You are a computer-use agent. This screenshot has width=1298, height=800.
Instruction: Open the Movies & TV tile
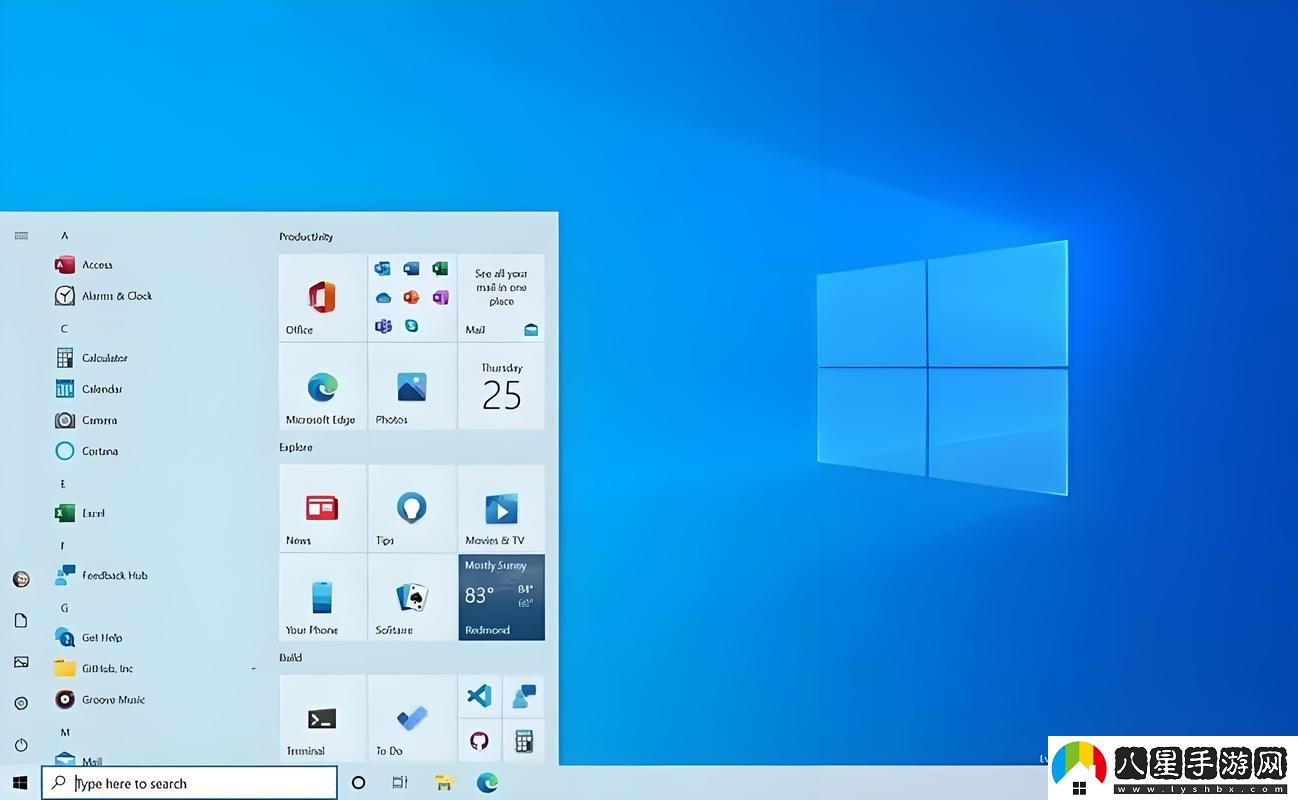pos(500,508)
